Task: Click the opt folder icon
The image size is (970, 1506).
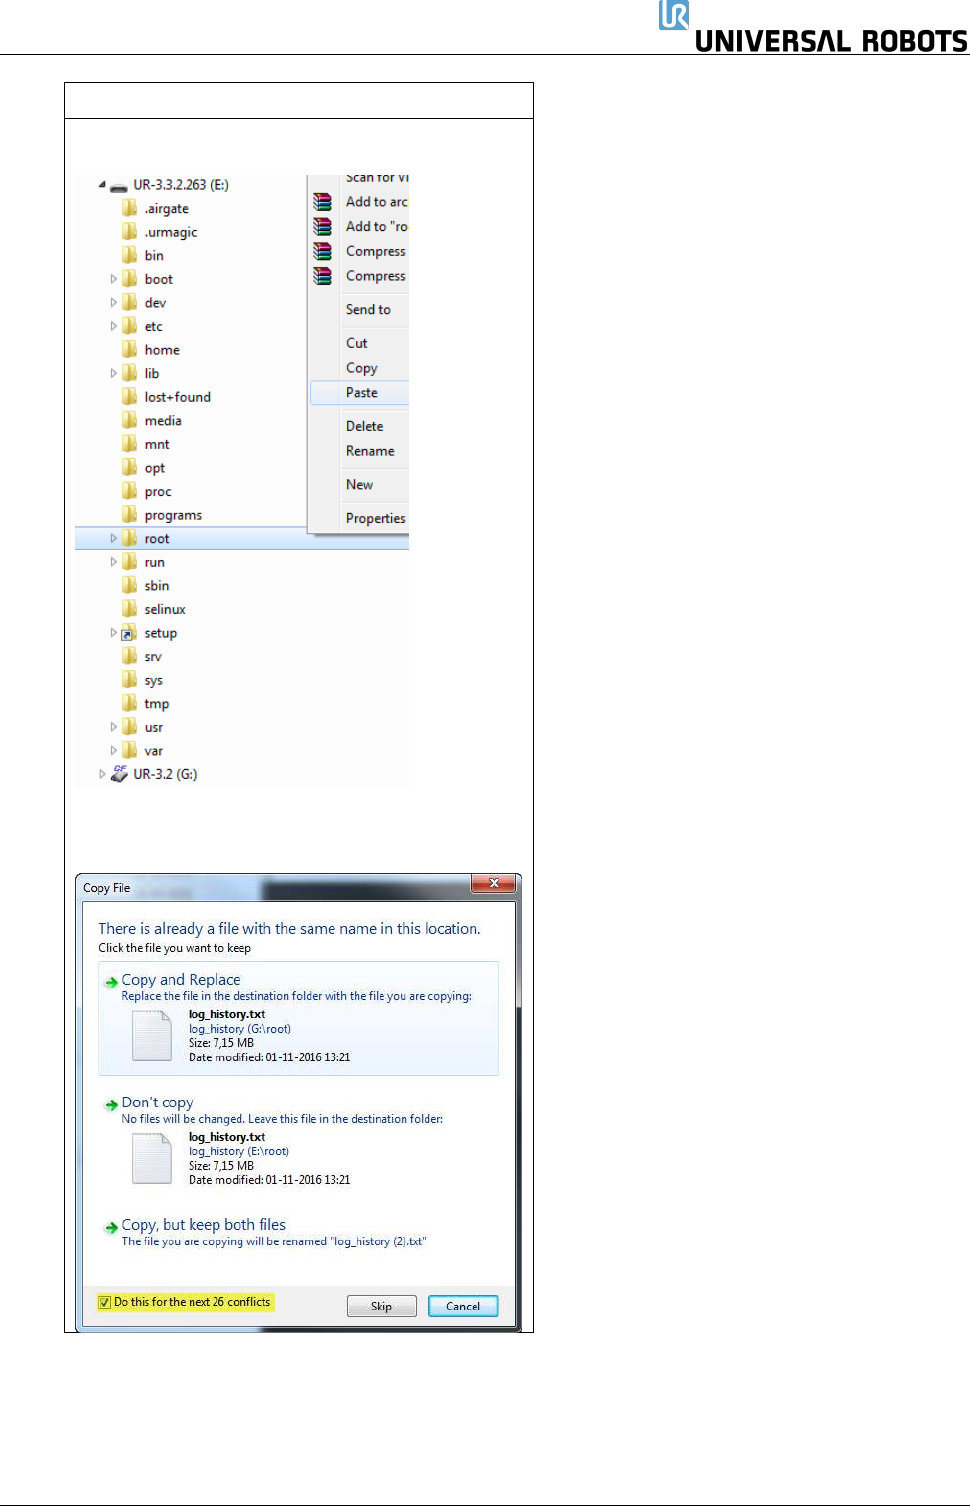Action: click(x=130, y=467)
